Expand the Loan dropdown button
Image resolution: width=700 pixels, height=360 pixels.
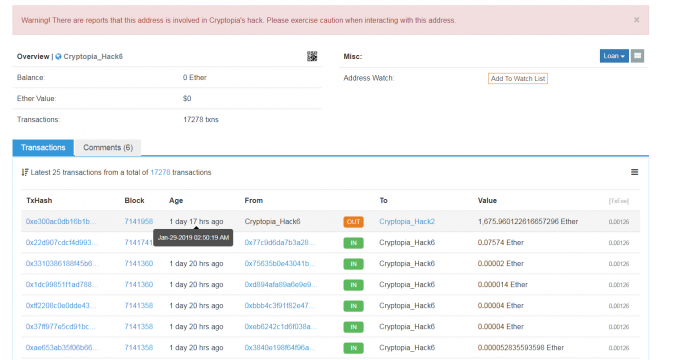tap(614, 56)
